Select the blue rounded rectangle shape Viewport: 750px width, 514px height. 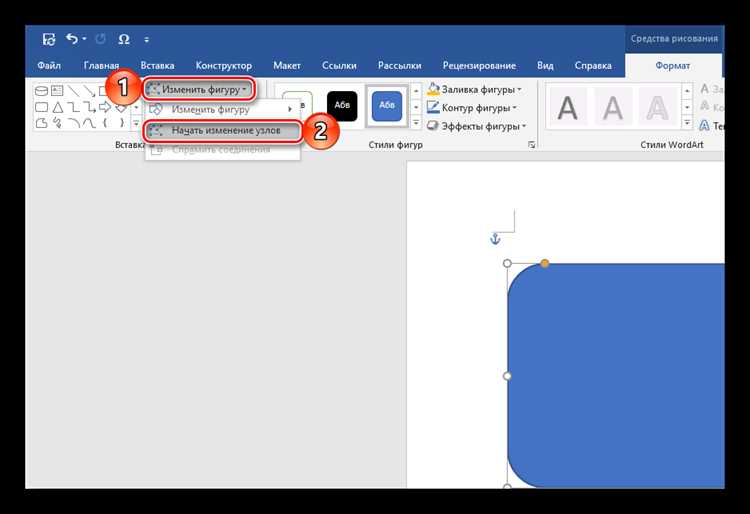click(x=617, y=375)
